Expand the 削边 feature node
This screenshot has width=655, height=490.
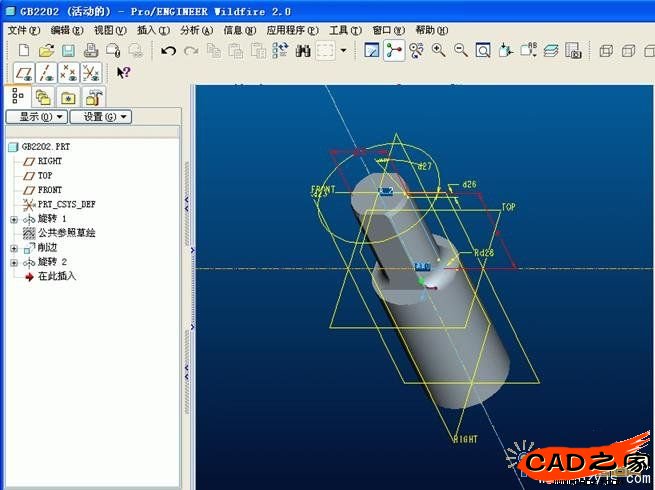tap(13, 248)
